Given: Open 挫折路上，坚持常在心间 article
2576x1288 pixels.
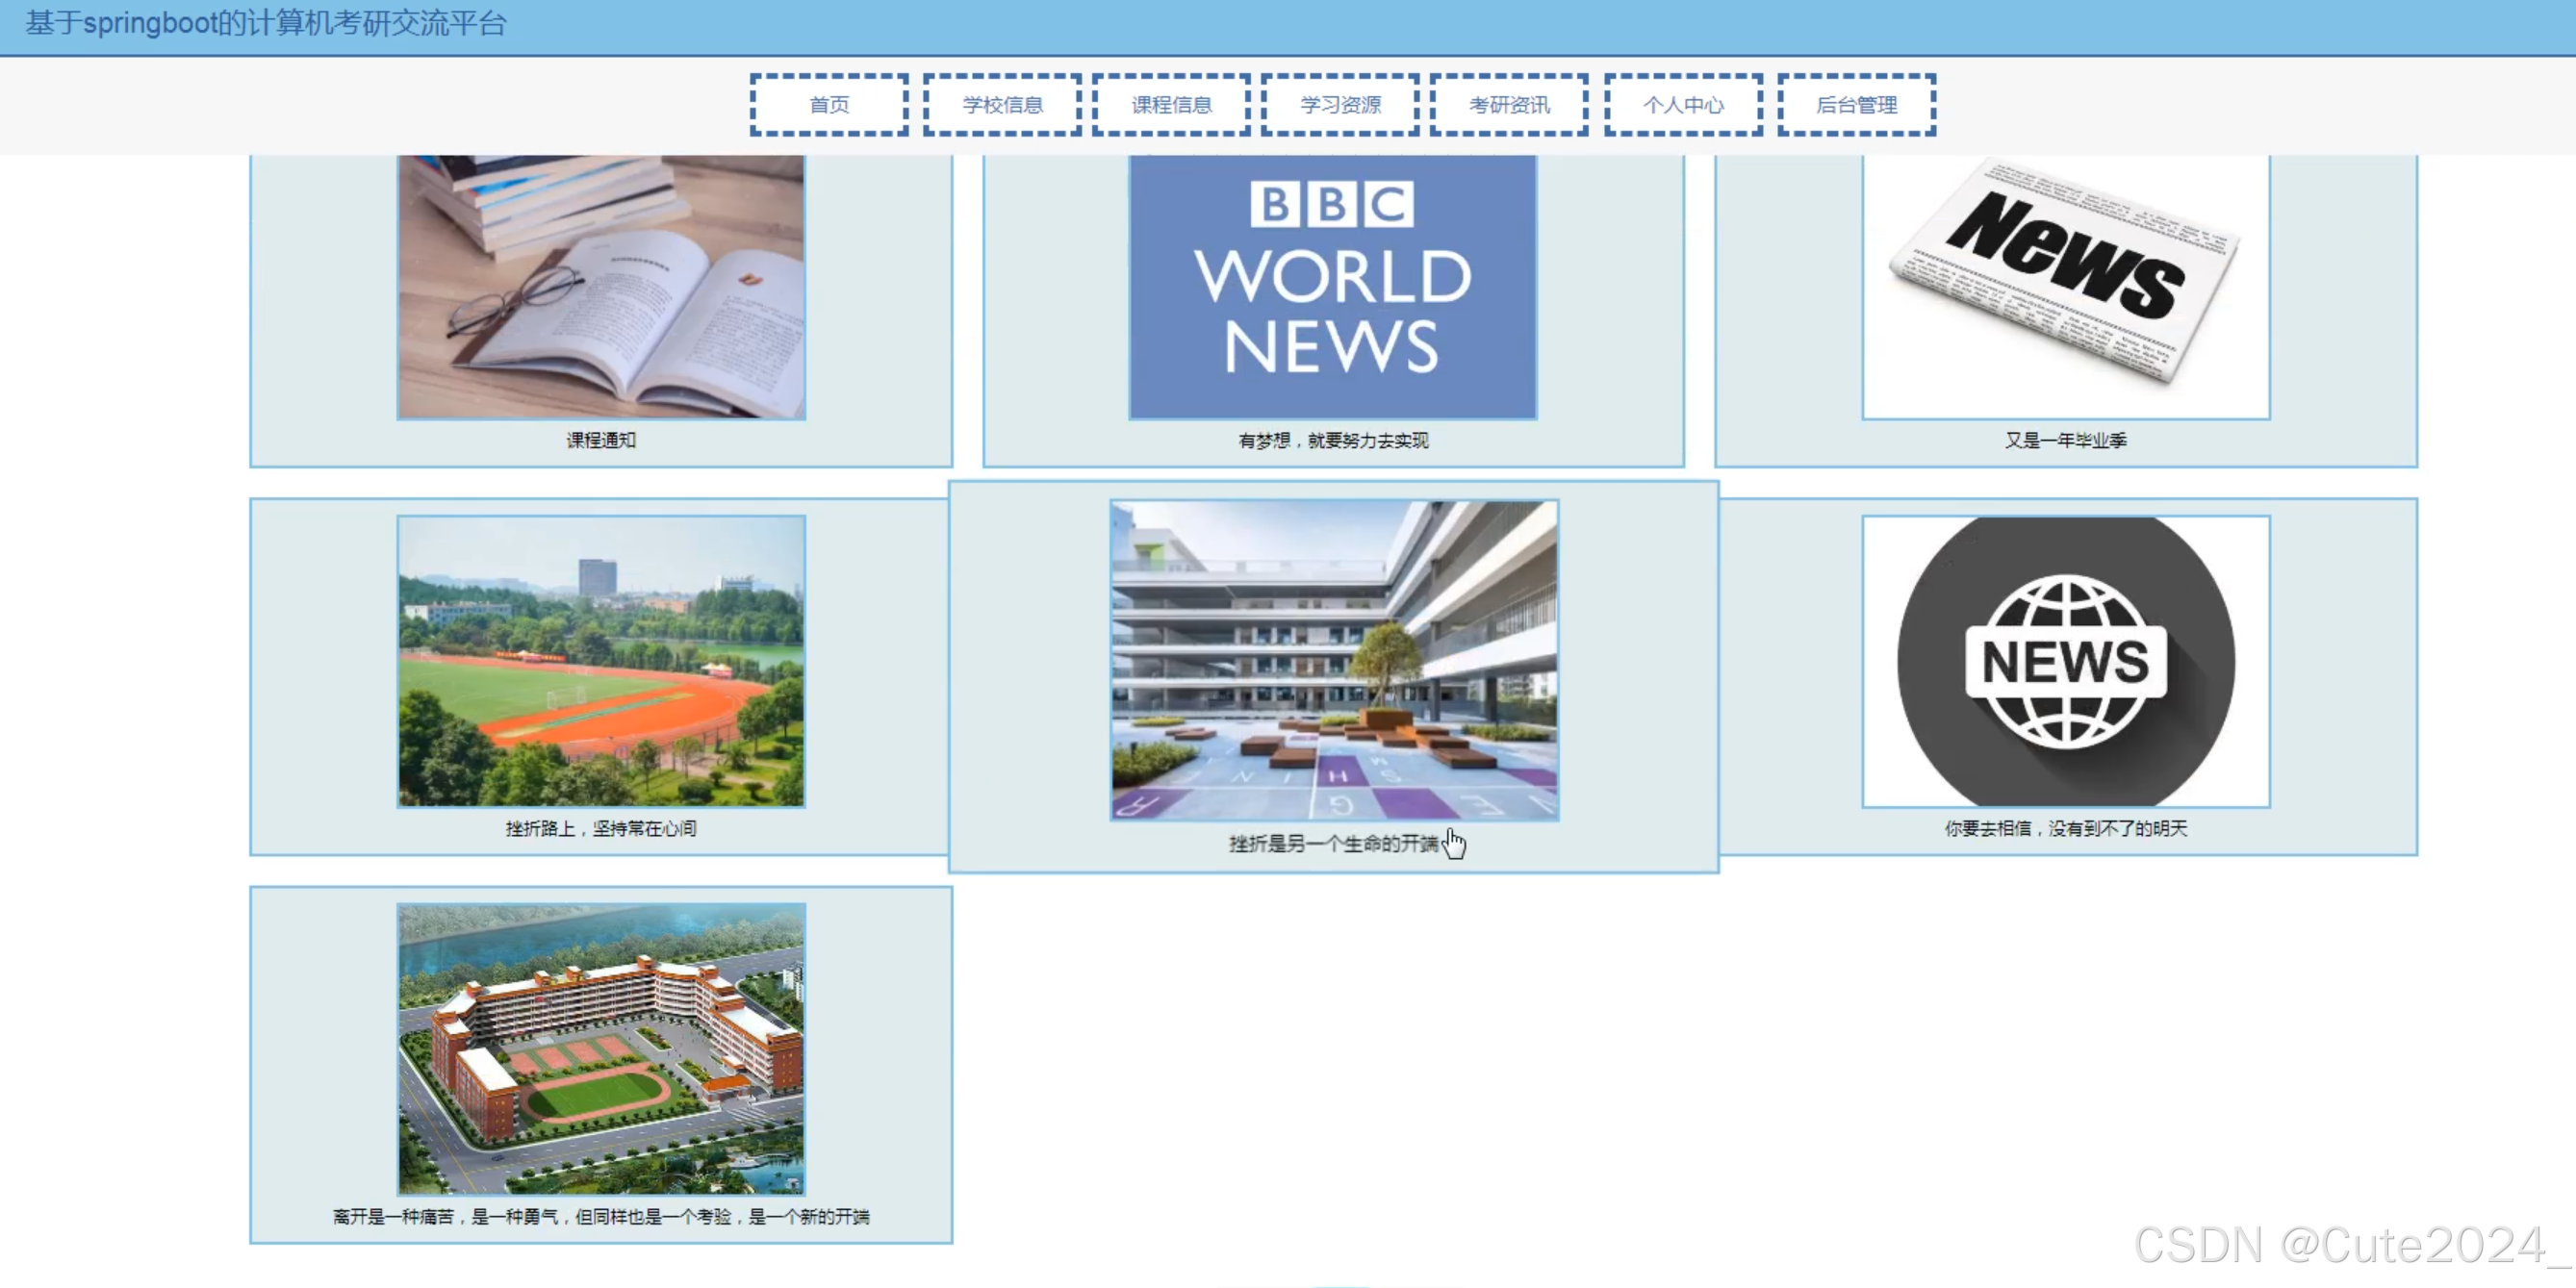Looking at the screenshot, I should (601, 829).
